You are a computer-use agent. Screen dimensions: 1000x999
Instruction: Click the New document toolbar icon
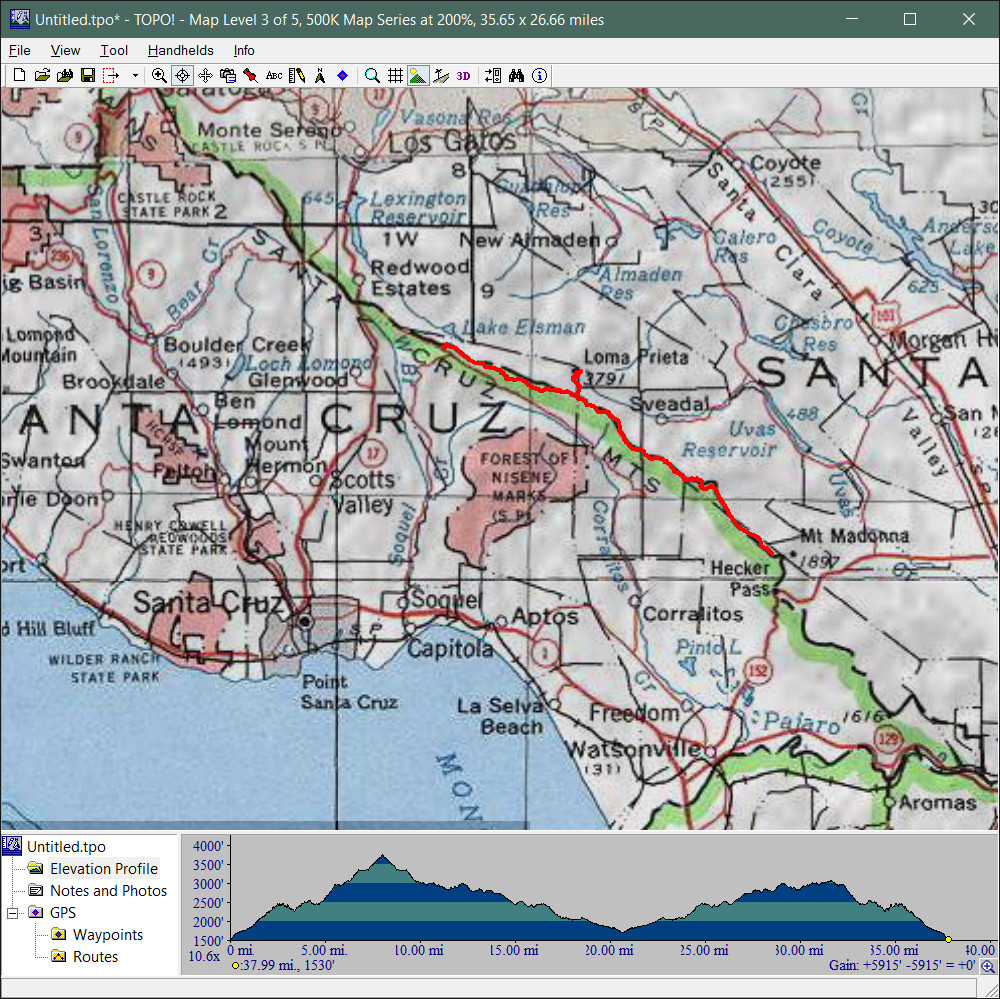(x=20, y=75)
